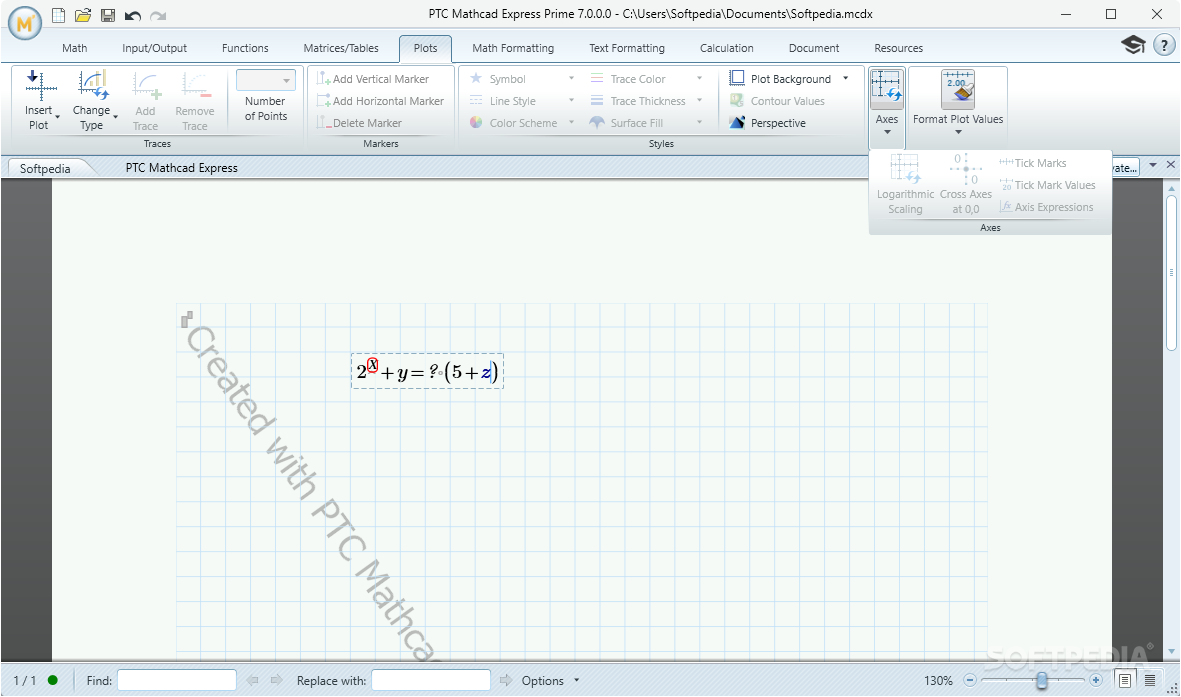Open the Resources ribbon tab

(899, 48)
